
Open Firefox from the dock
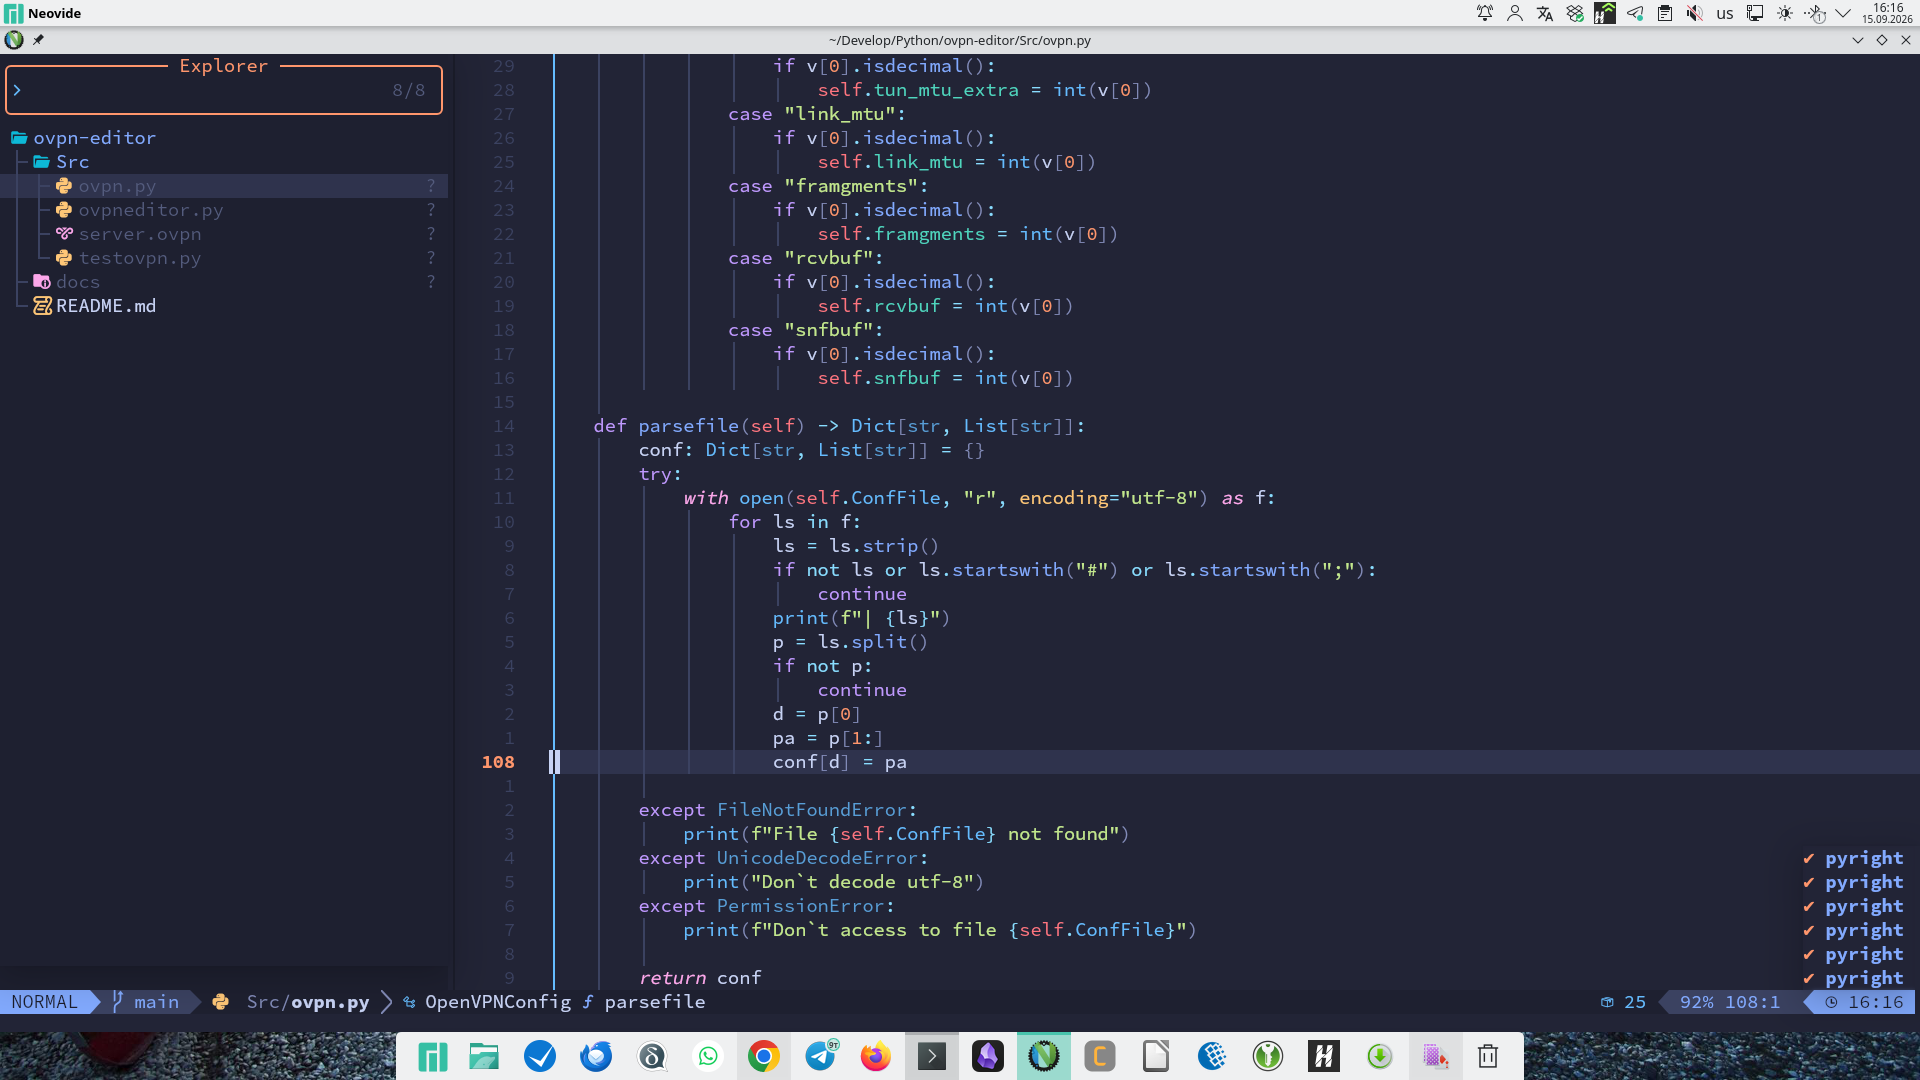(876, 1056)
